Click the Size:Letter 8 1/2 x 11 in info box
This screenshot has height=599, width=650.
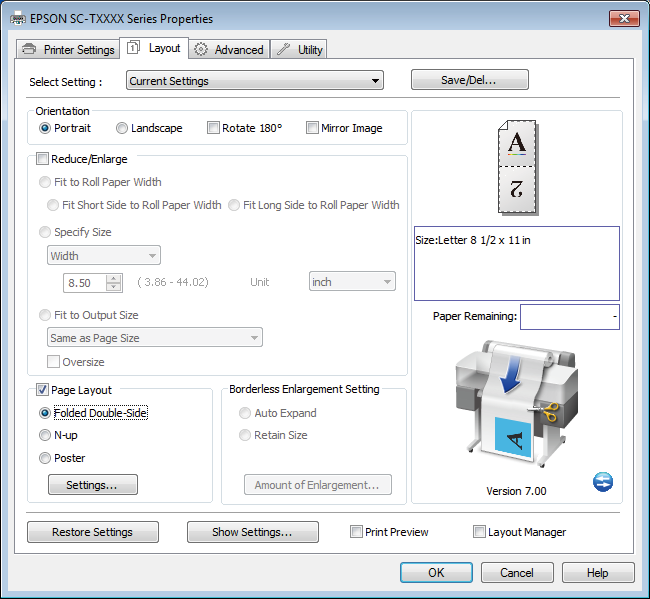[x=517, y=263]
